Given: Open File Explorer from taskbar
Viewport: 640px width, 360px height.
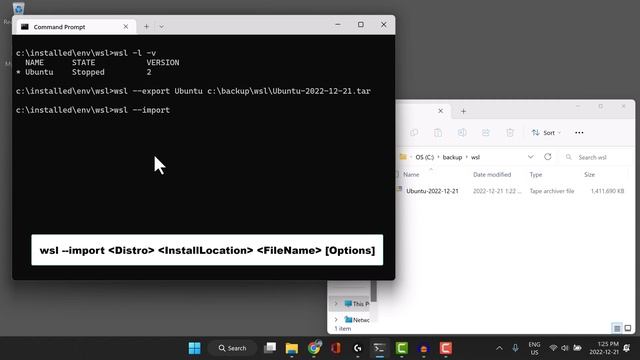Looking at the screenshot, I should pos(292,348).
